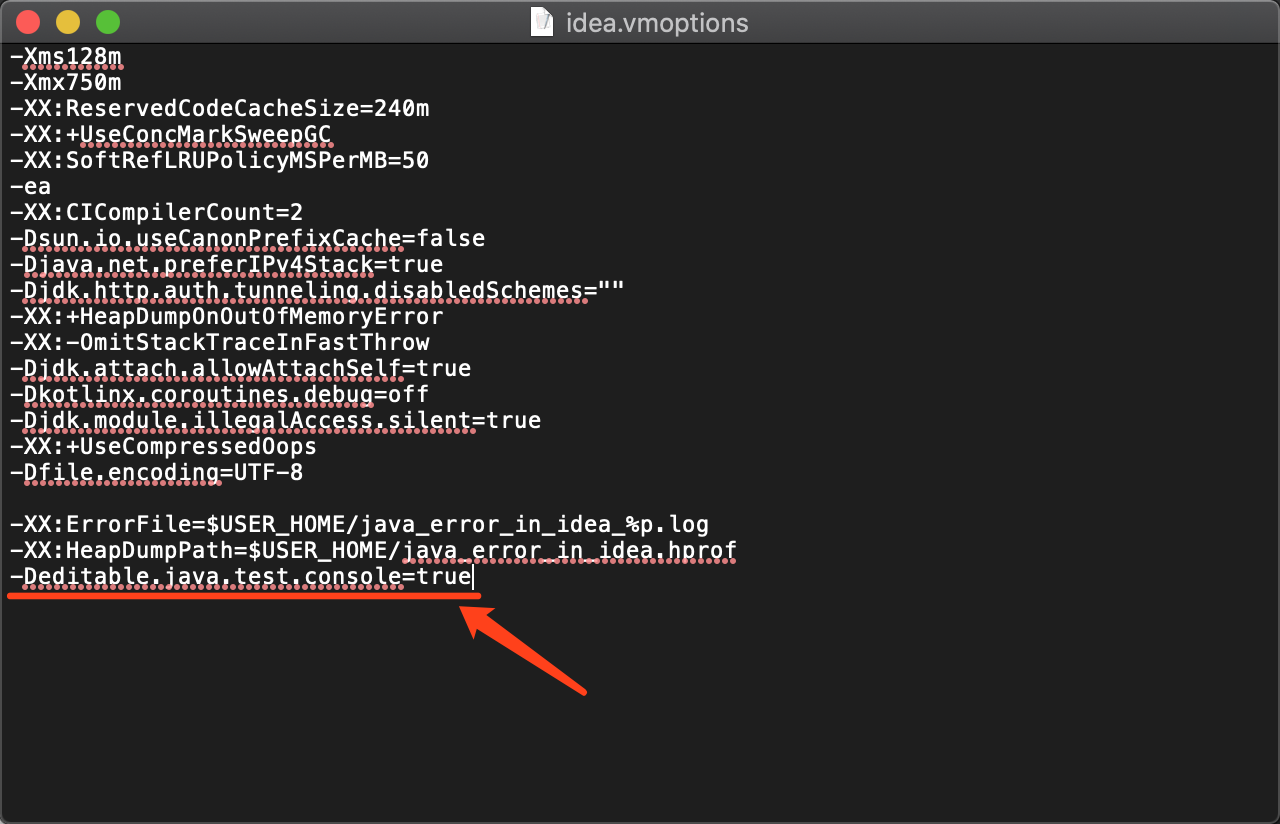The height and width of the screenshot is (824, 1280).
Task: Click the -ea line
Action: click(30, 186)
